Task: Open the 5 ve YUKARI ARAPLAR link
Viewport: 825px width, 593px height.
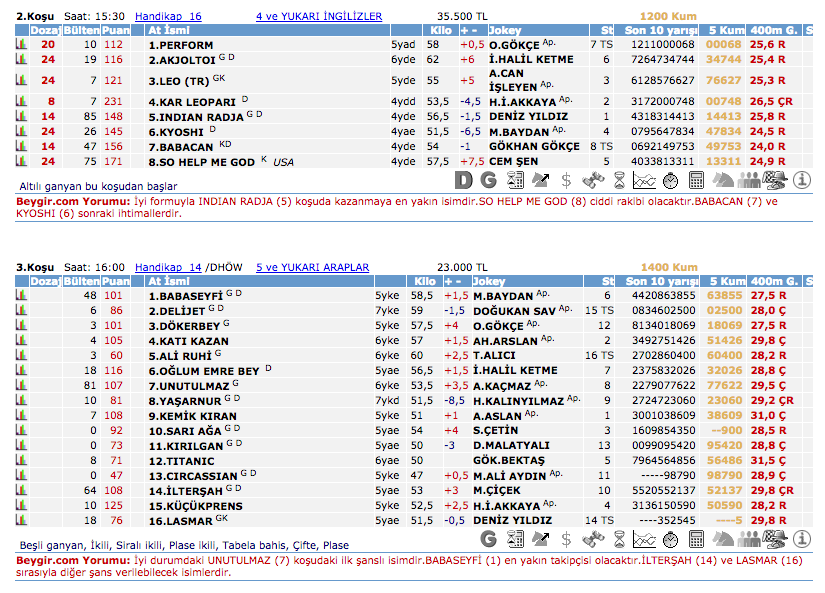Action: (x=313, y=267)
